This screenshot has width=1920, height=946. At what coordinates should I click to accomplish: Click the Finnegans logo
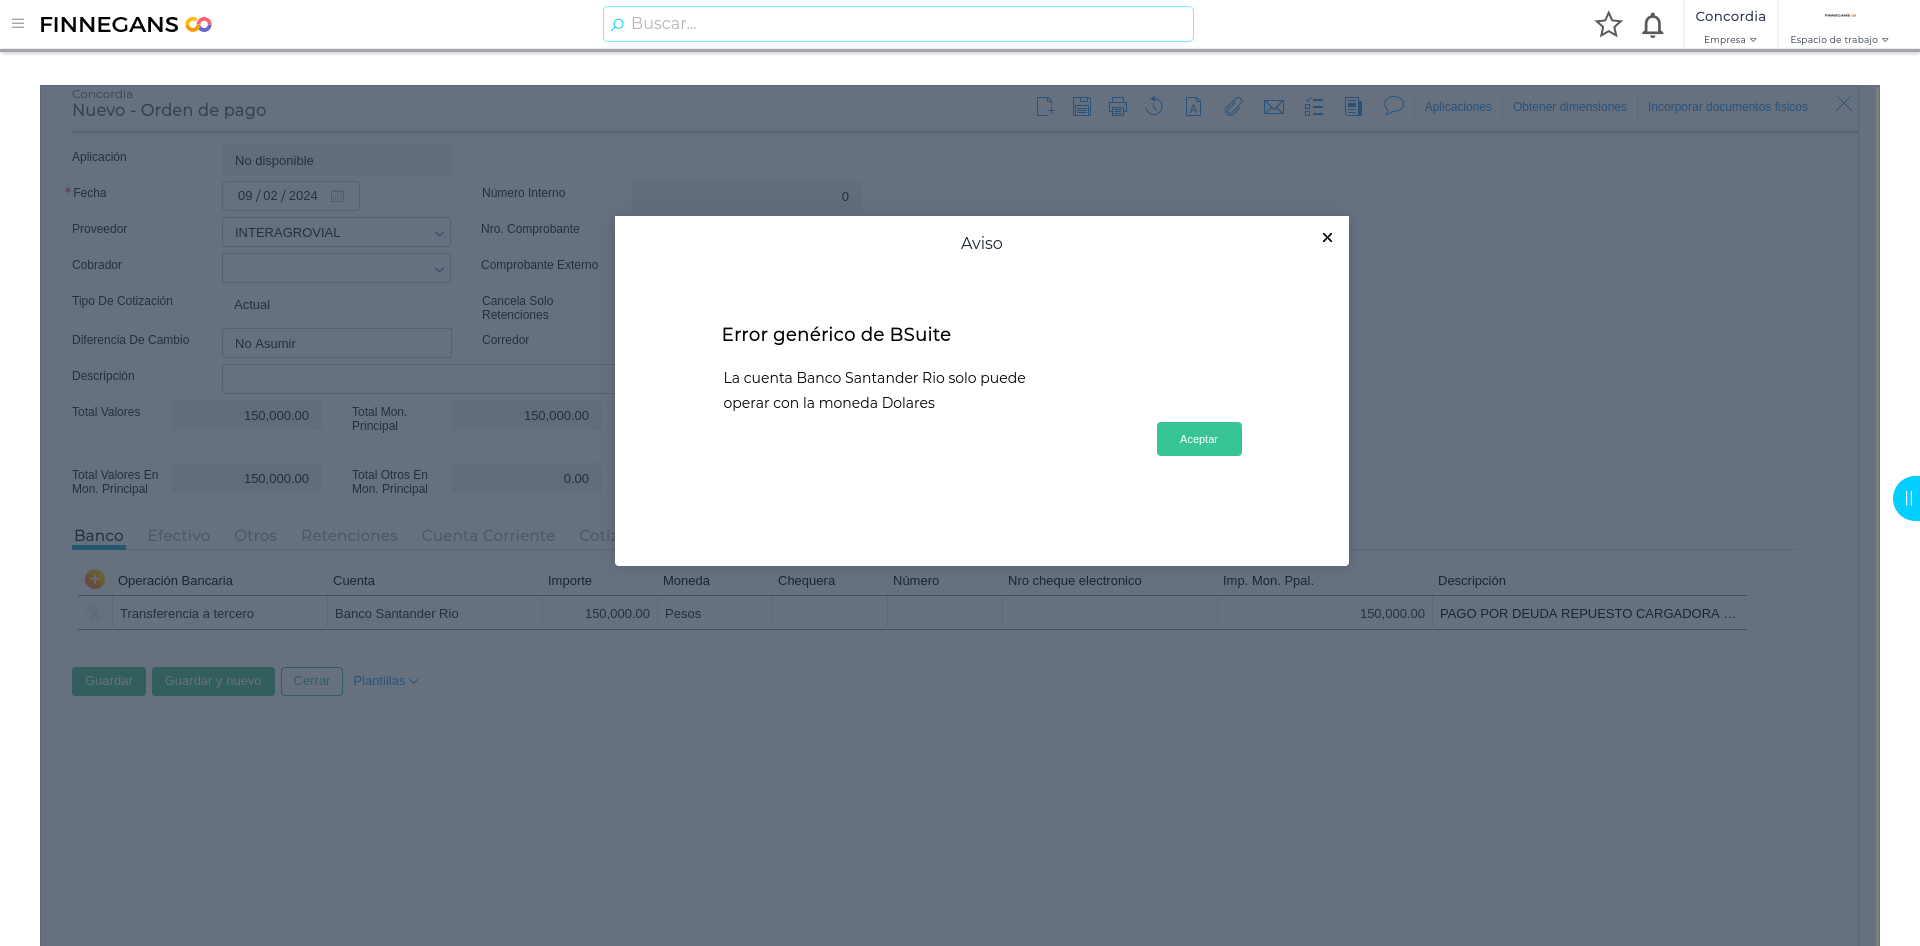pyautogui.click(x=126, y=24)
